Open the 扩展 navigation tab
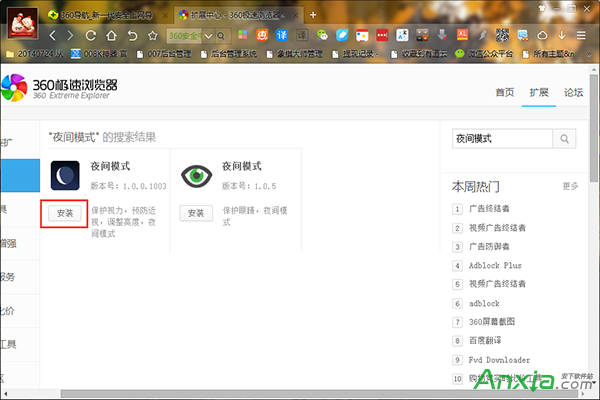600x400 pixels. coord(539,92)
